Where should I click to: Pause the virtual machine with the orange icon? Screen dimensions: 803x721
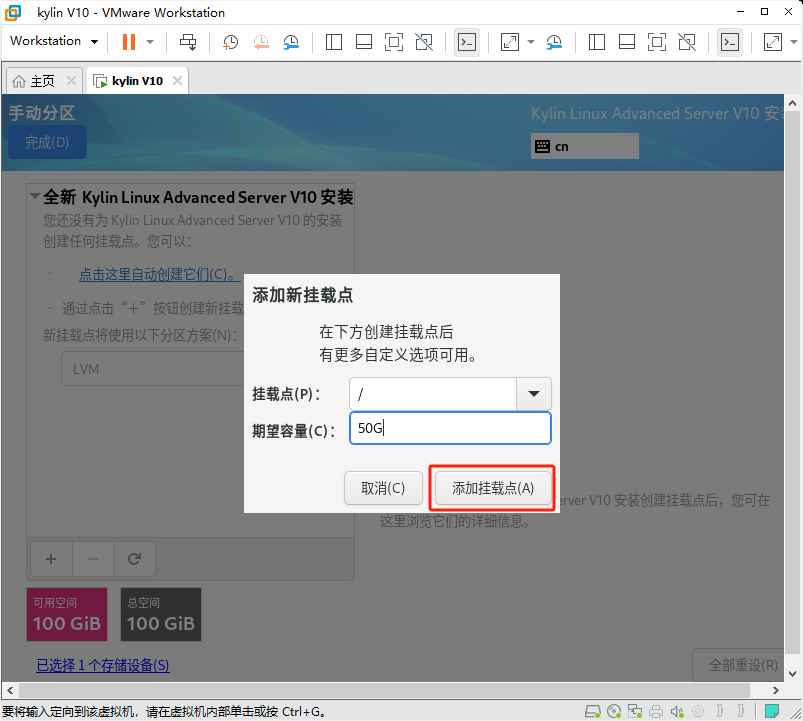129,41
